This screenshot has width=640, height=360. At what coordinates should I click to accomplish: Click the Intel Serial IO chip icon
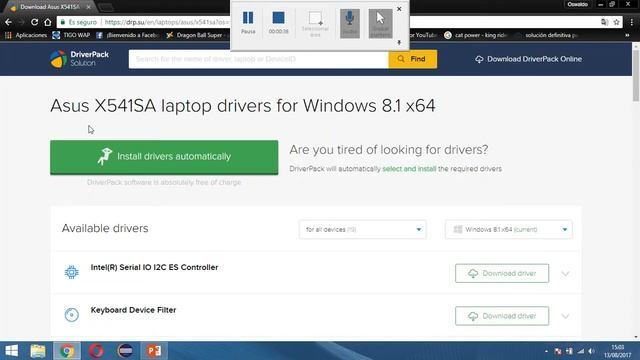click(71, 272)
